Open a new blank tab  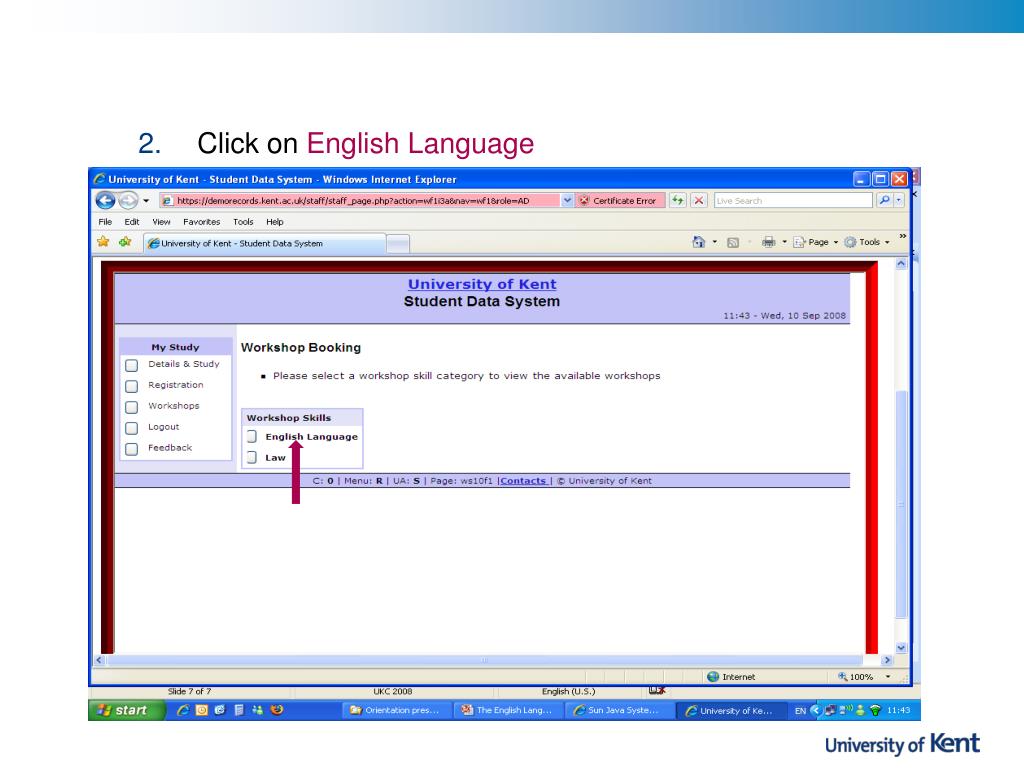click(398, 244)
